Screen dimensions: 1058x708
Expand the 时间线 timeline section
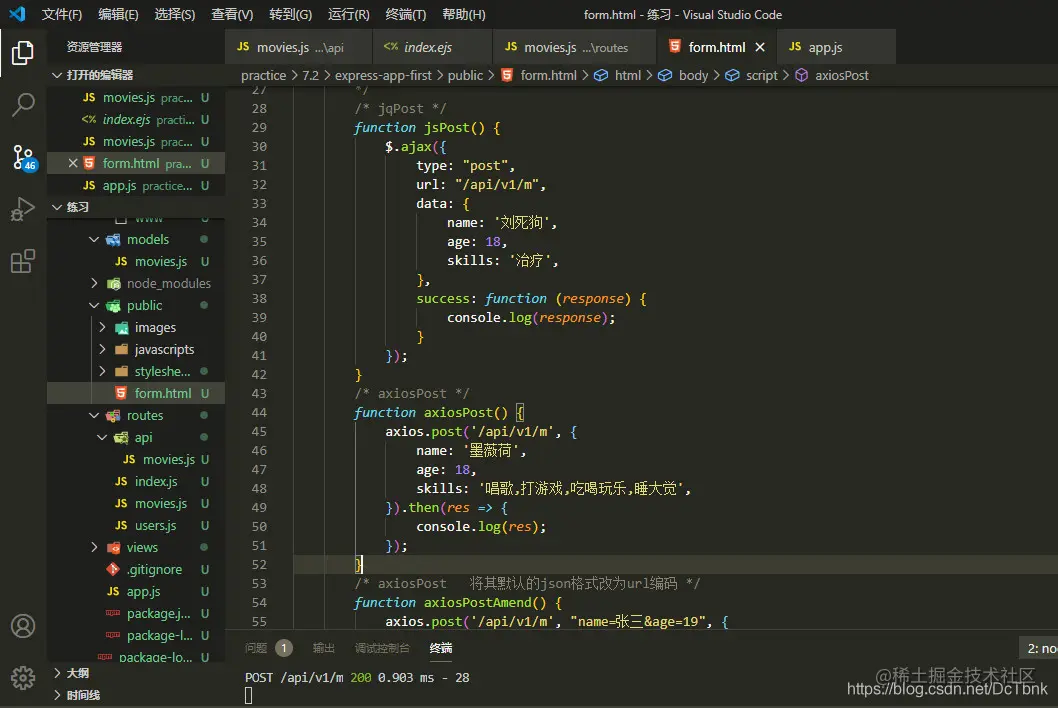pos(136,695)
